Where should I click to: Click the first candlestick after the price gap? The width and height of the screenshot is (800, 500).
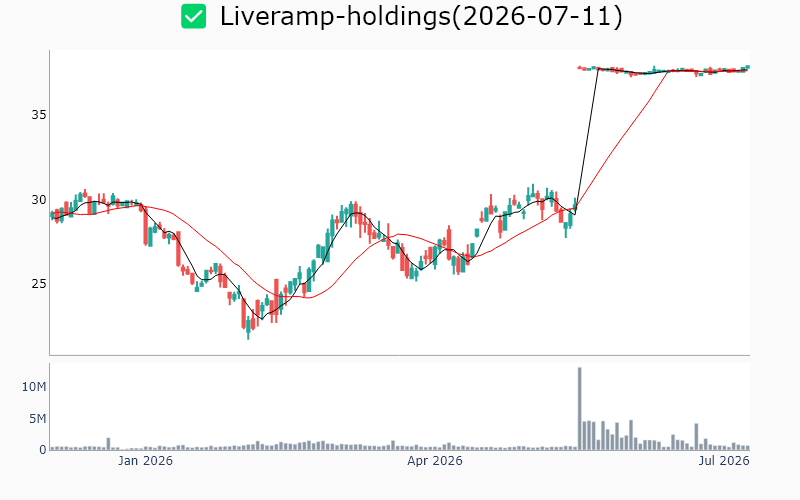pyautogui.click(x=580, y=67)
